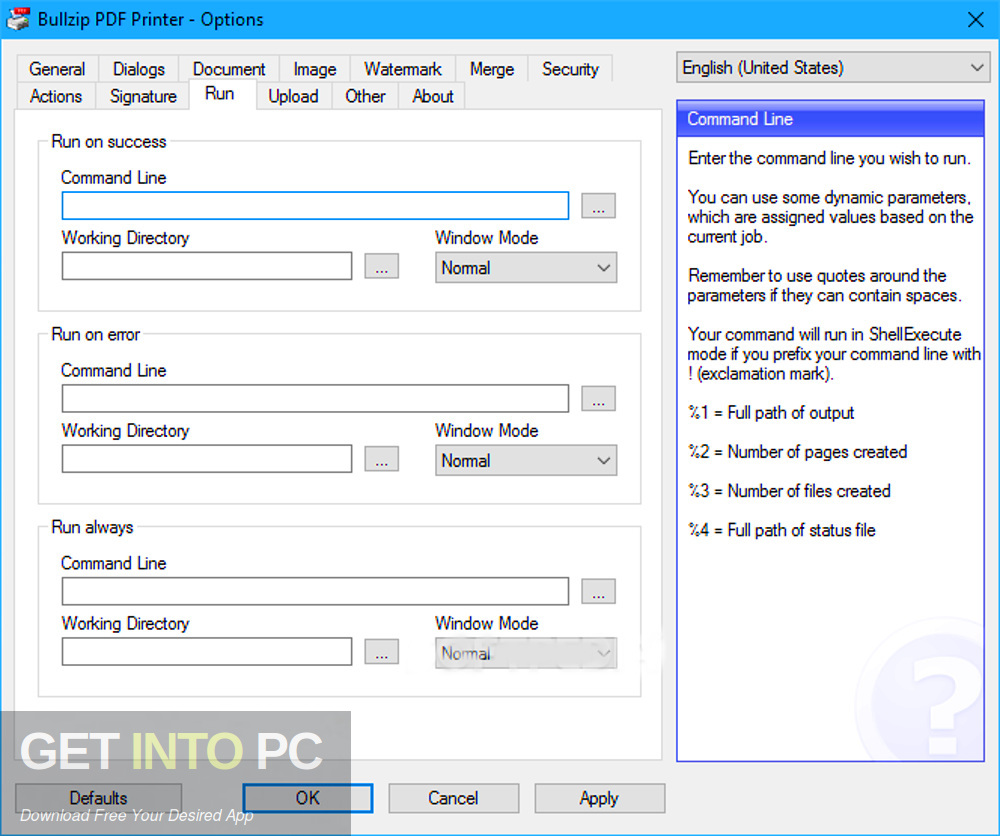The height and width of the screenshot is (836, 1000).
Task: Switch to the Other tab
Action: pos(365,96)
